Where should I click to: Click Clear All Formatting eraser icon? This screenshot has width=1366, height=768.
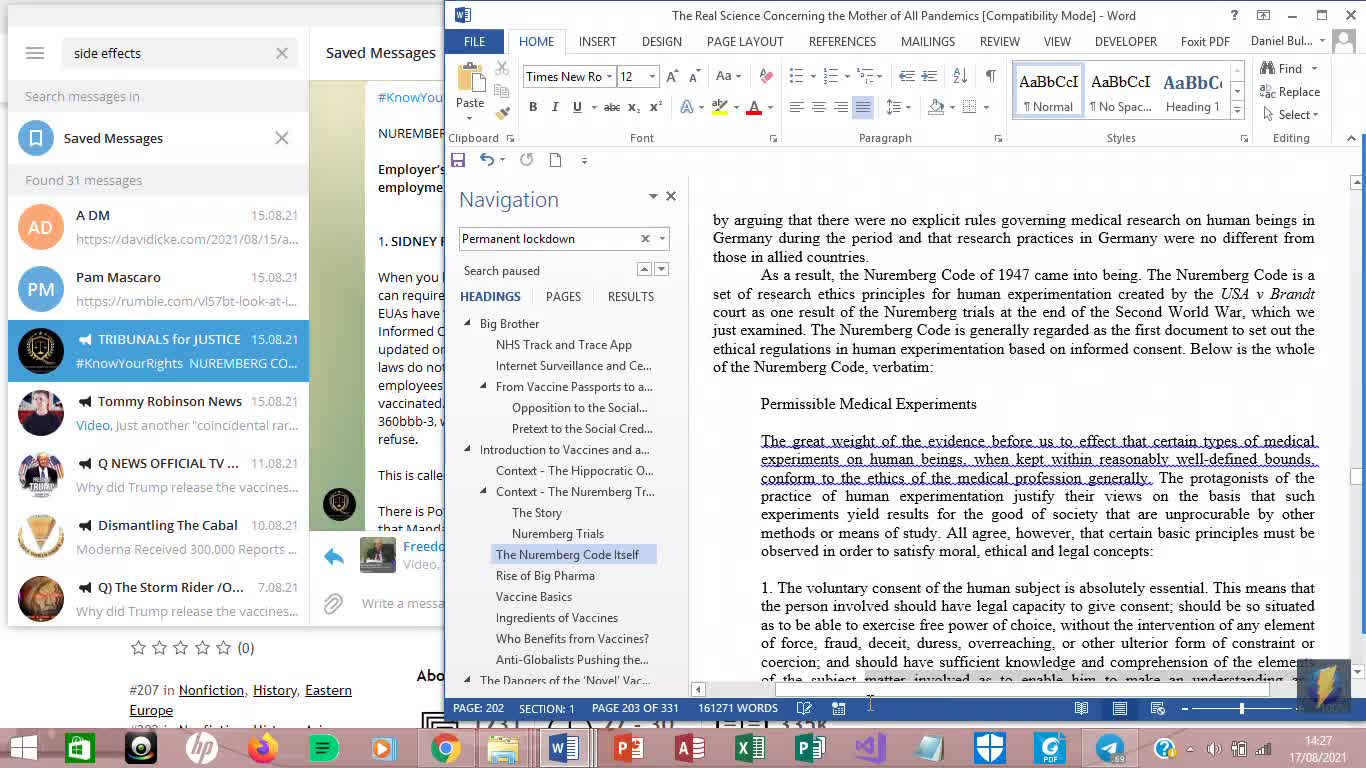click(766, 77)
